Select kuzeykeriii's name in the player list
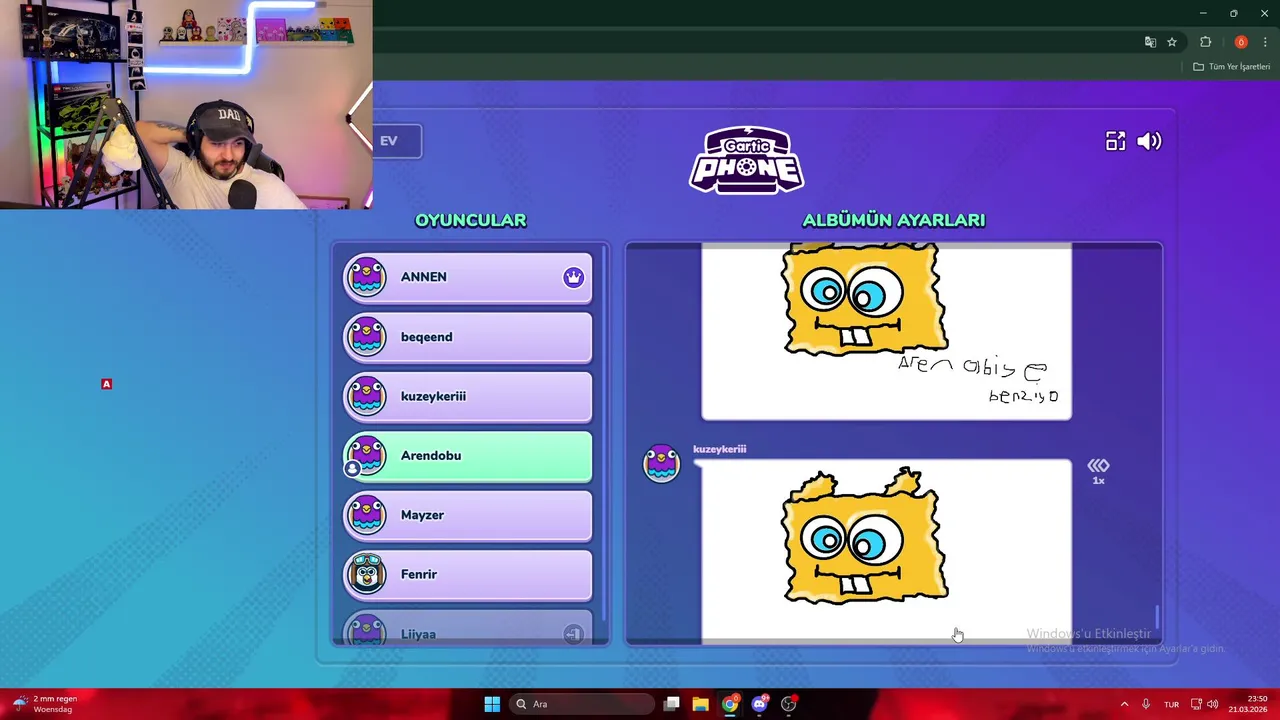The width and height of the screenshot is (1280, 720). coord(433,396)
